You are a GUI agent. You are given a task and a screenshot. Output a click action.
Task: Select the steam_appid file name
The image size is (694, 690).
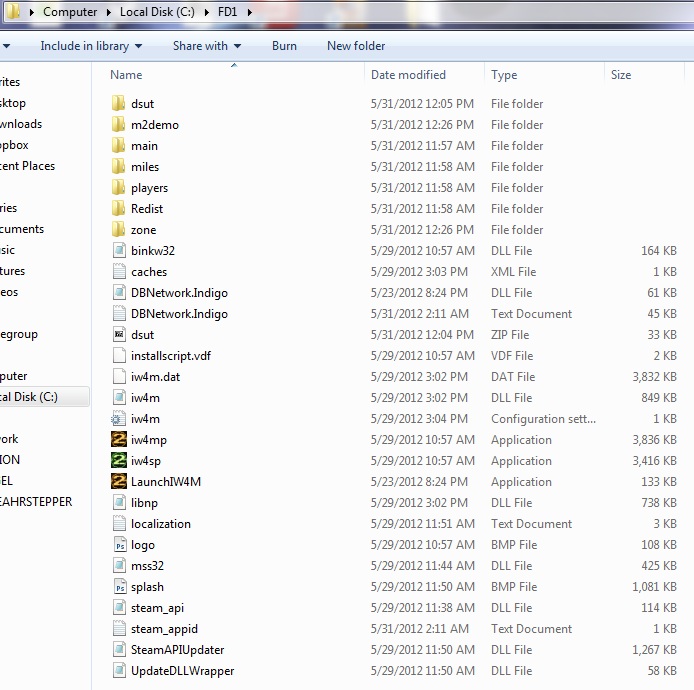click(164, 629)
